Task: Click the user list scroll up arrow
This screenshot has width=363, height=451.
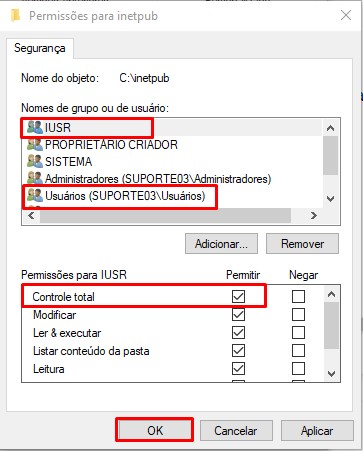Action: point(330,128)
